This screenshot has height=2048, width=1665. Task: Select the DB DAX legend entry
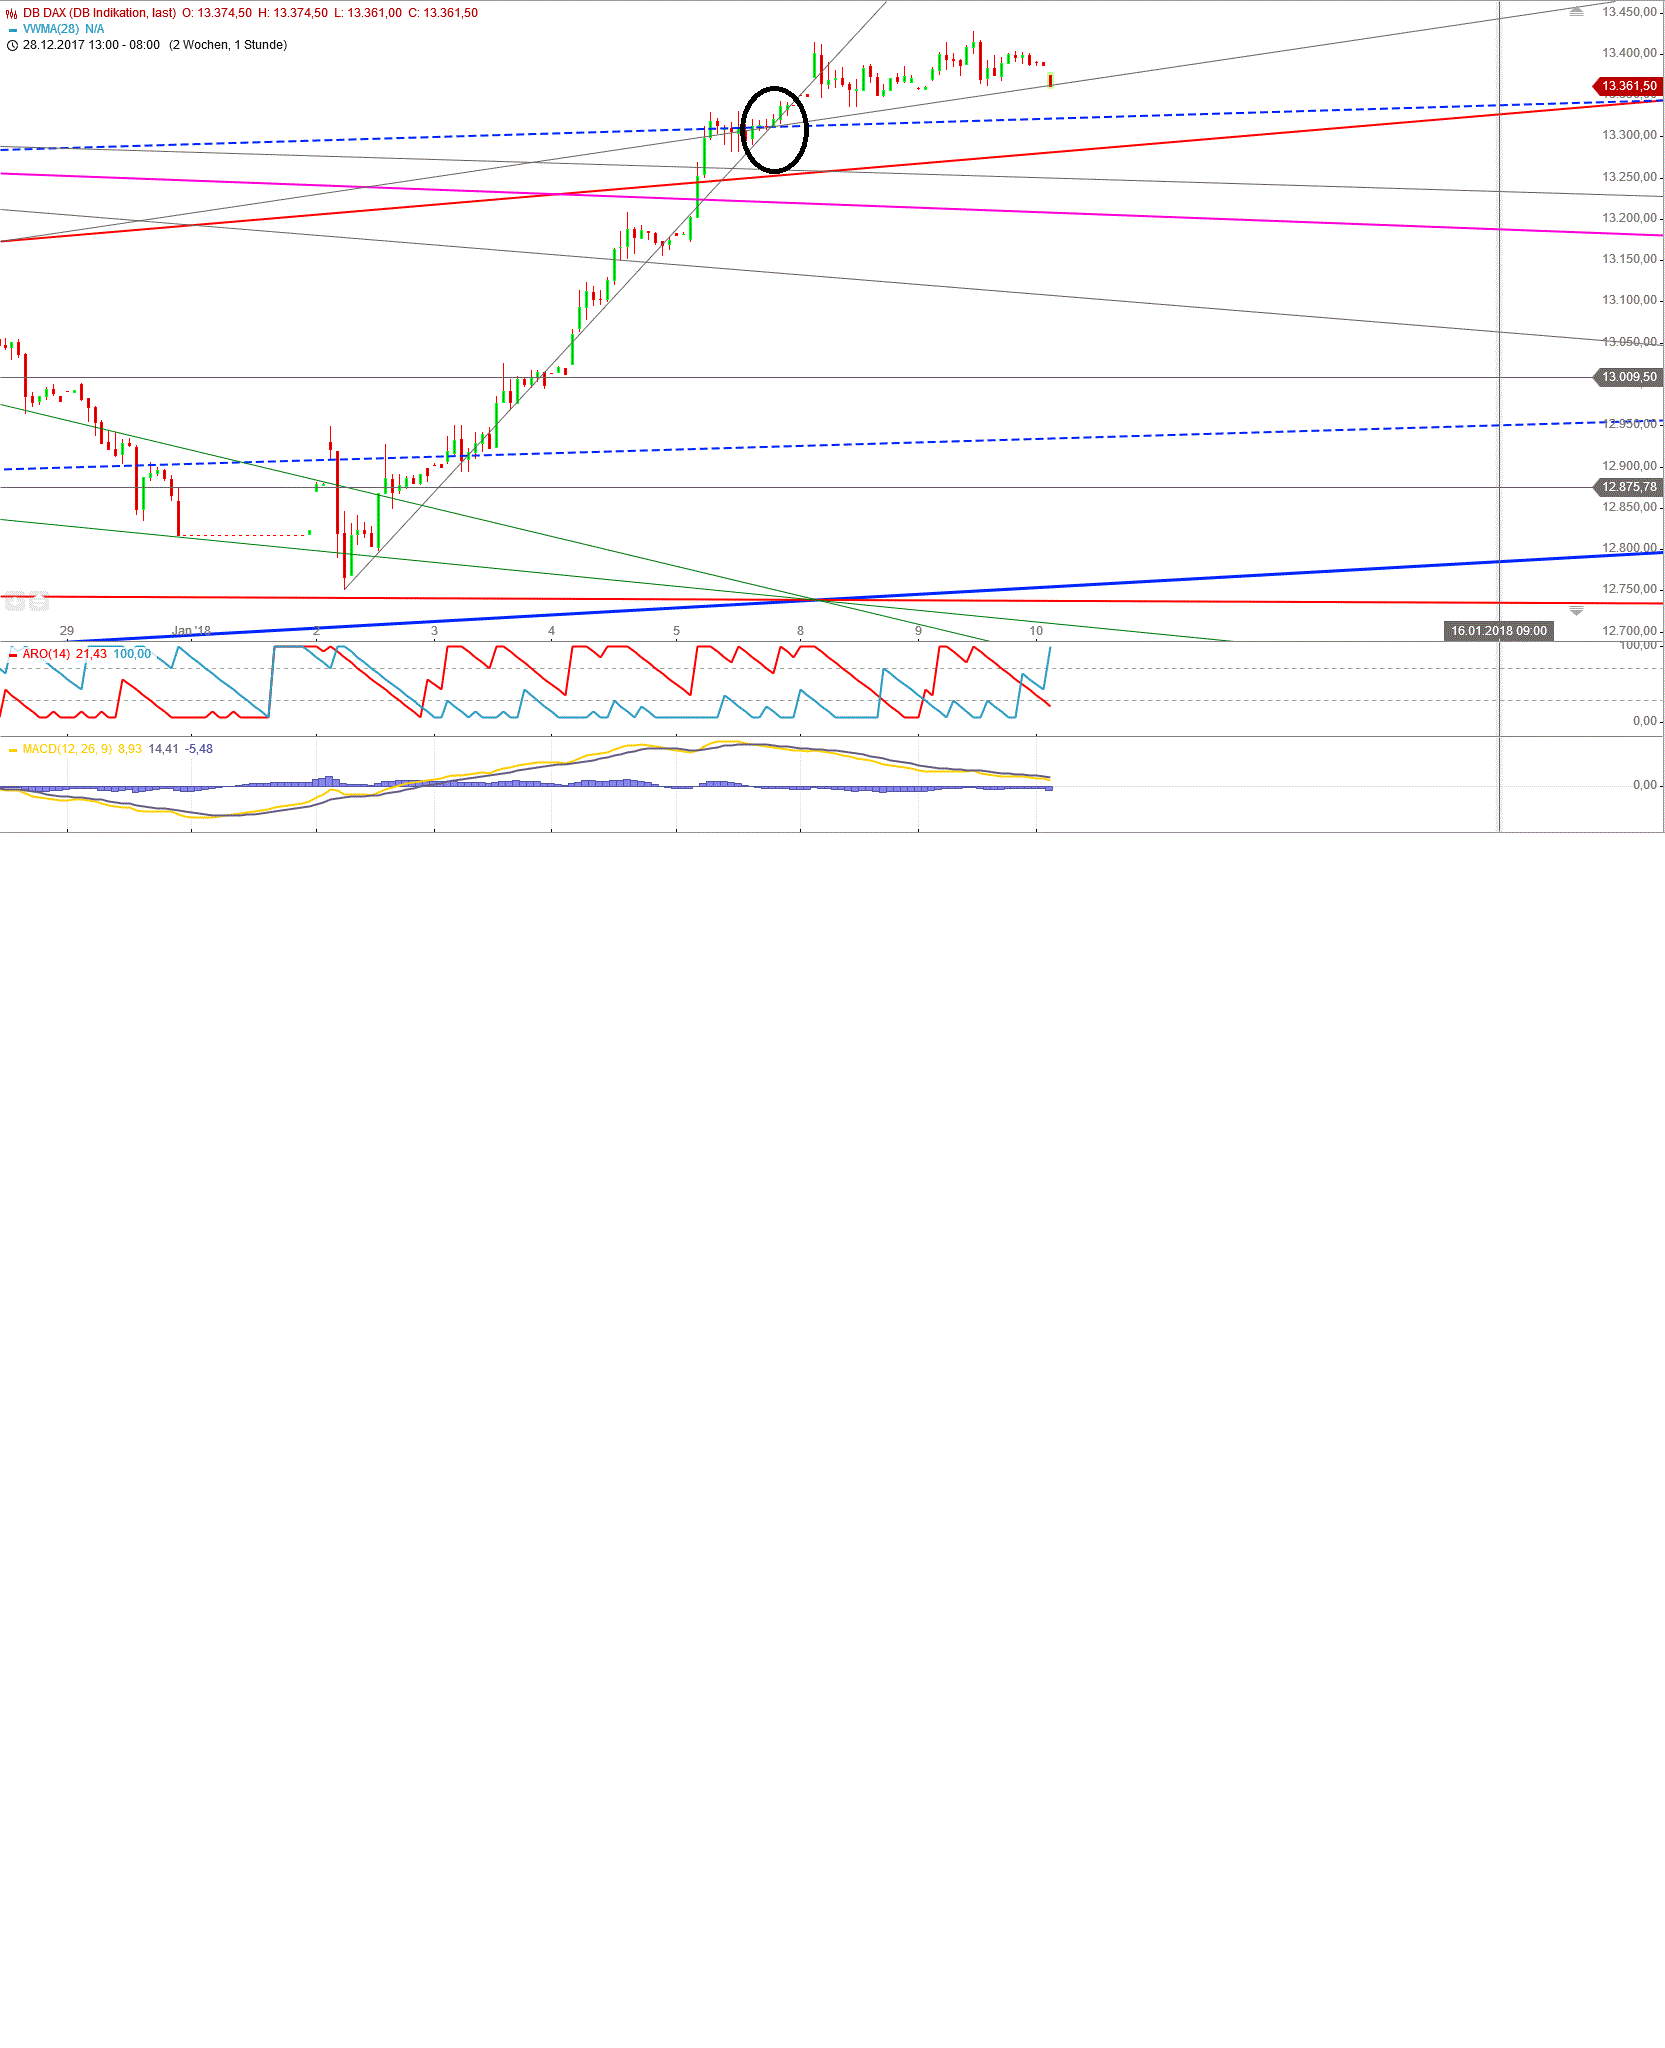[x=100, y=11]
